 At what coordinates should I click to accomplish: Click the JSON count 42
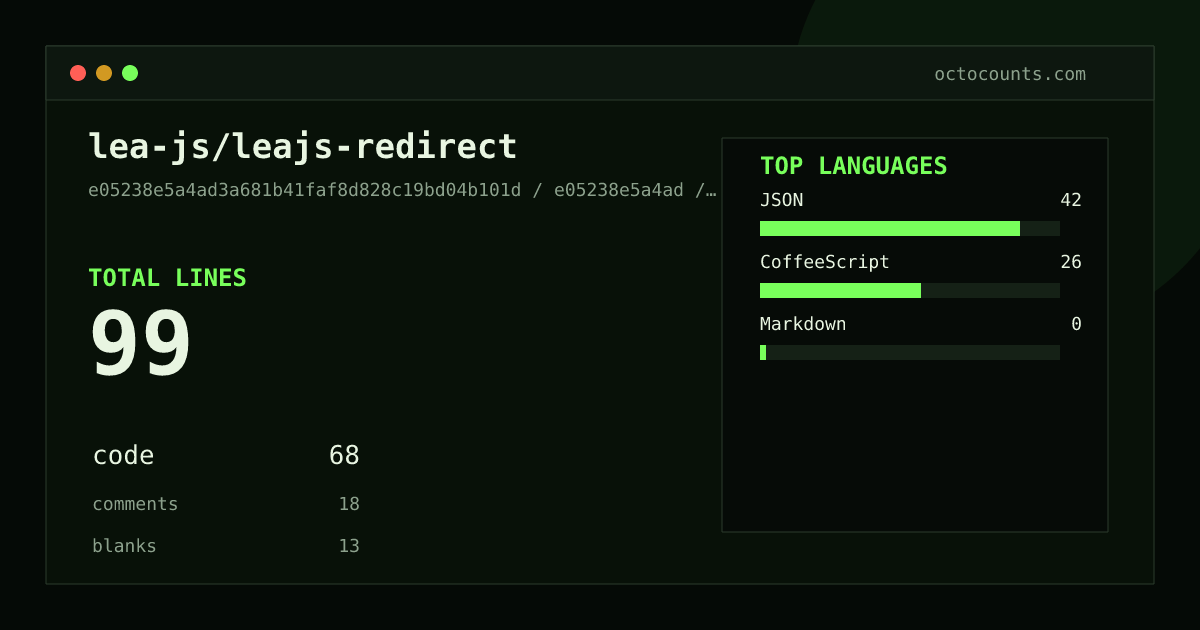click(x=1071, y=200)
